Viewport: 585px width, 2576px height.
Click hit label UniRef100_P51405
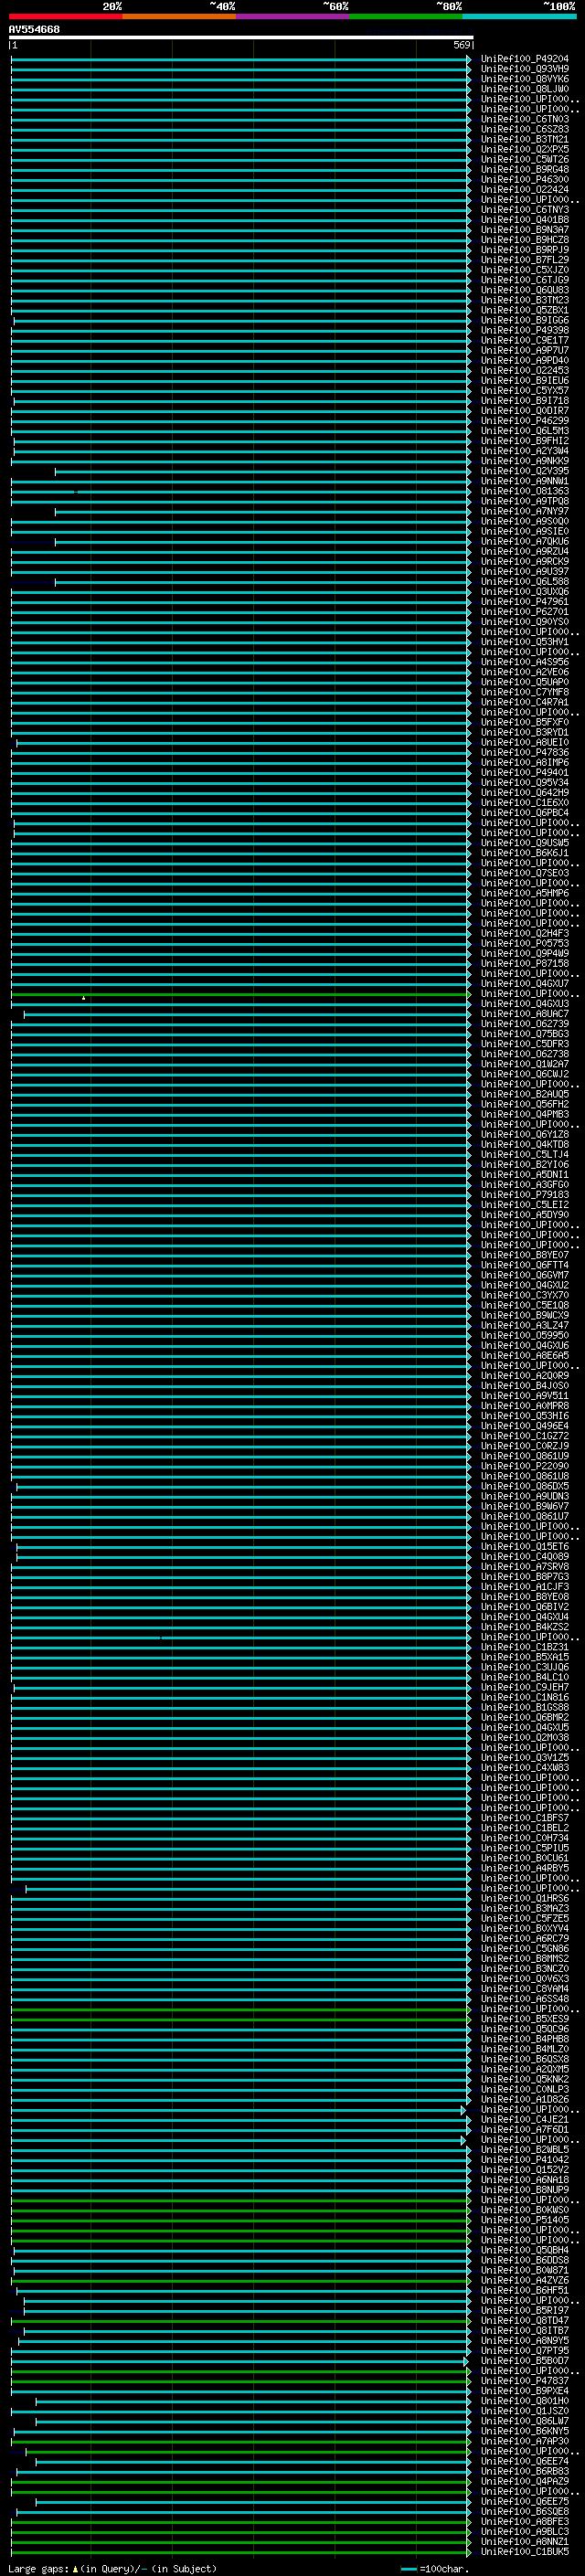coord(524,2219)
